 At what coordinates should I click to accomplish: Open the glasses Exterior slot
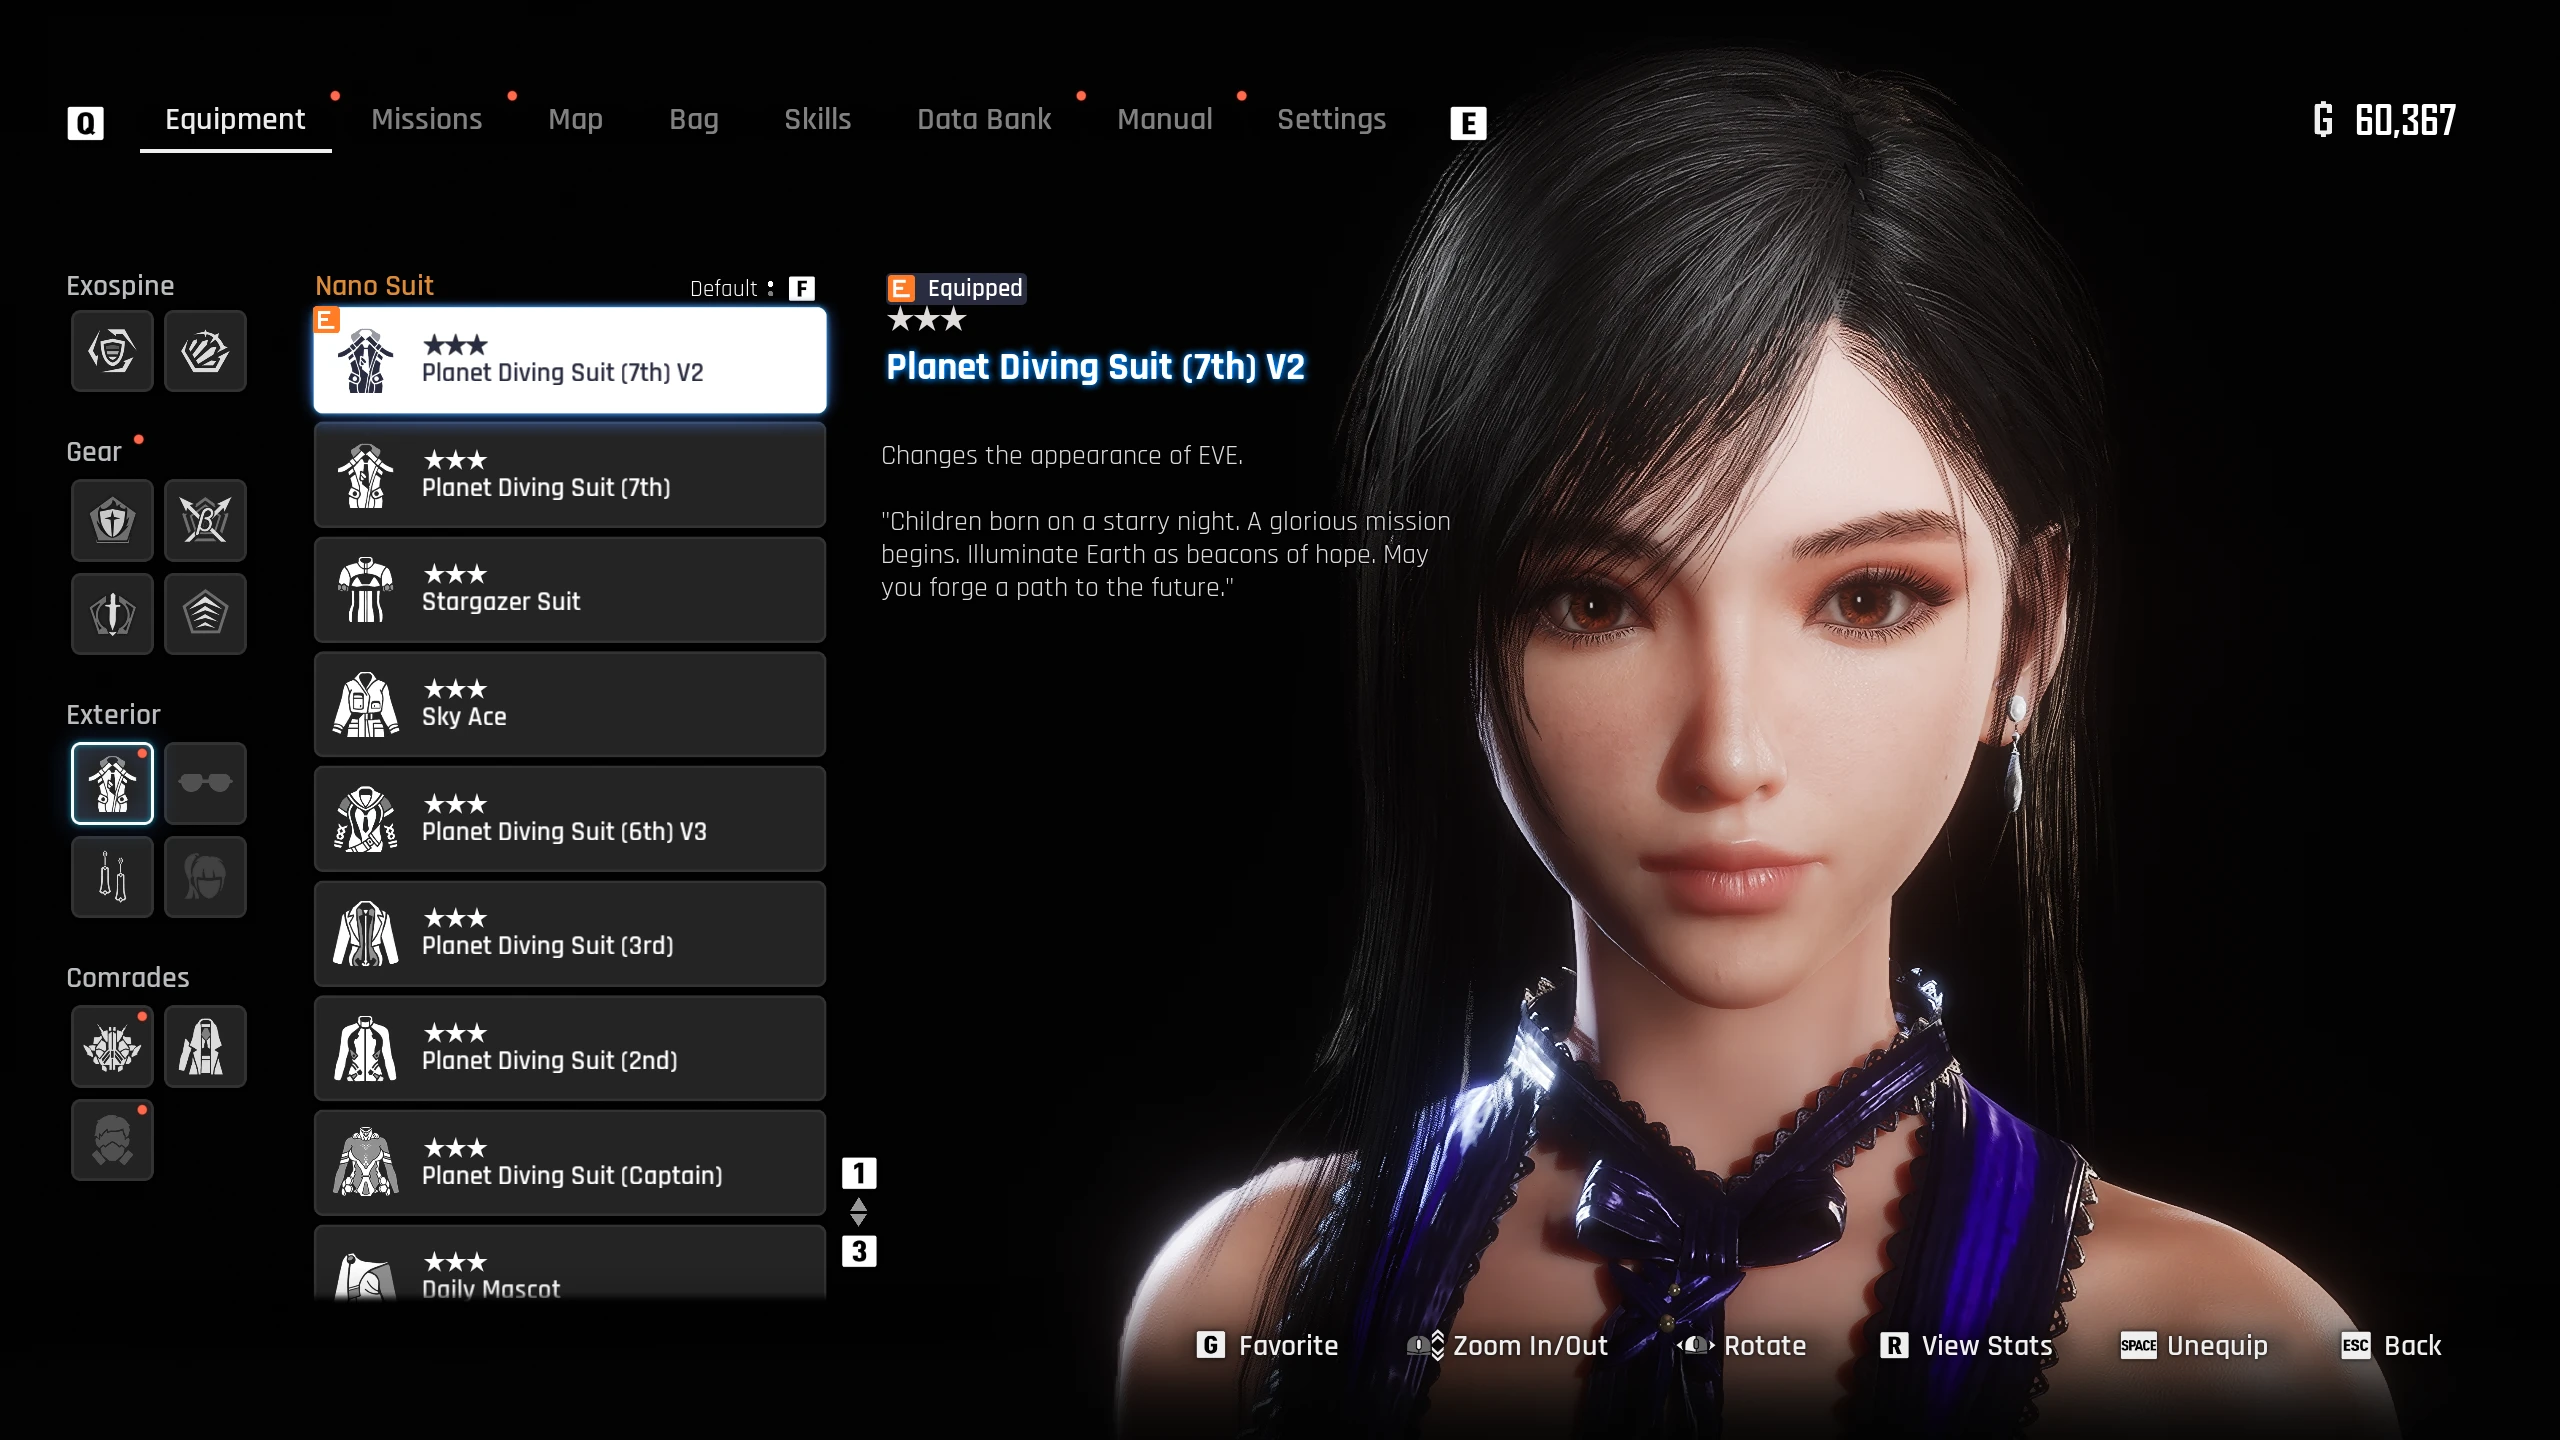[205, 783]
